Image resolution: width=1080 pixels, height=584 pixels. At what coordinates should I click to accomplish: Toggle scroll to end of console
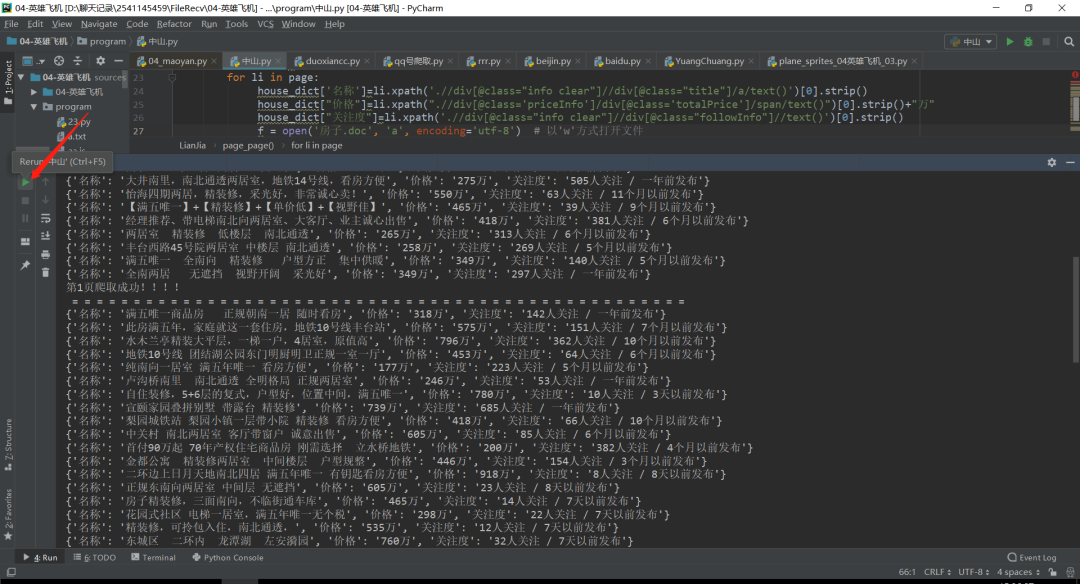pyautogui.click(x=45, y=236)
